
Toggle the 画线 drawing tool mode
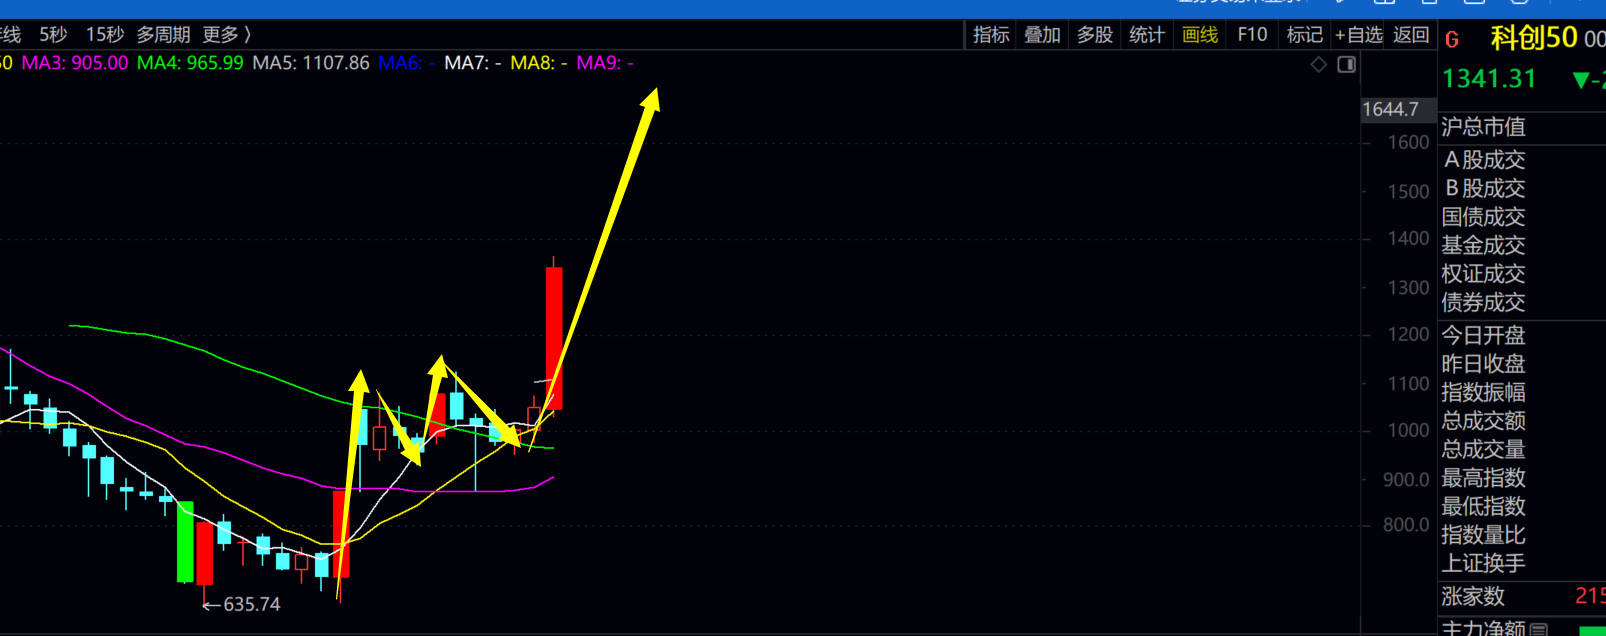click(1199, 35)
